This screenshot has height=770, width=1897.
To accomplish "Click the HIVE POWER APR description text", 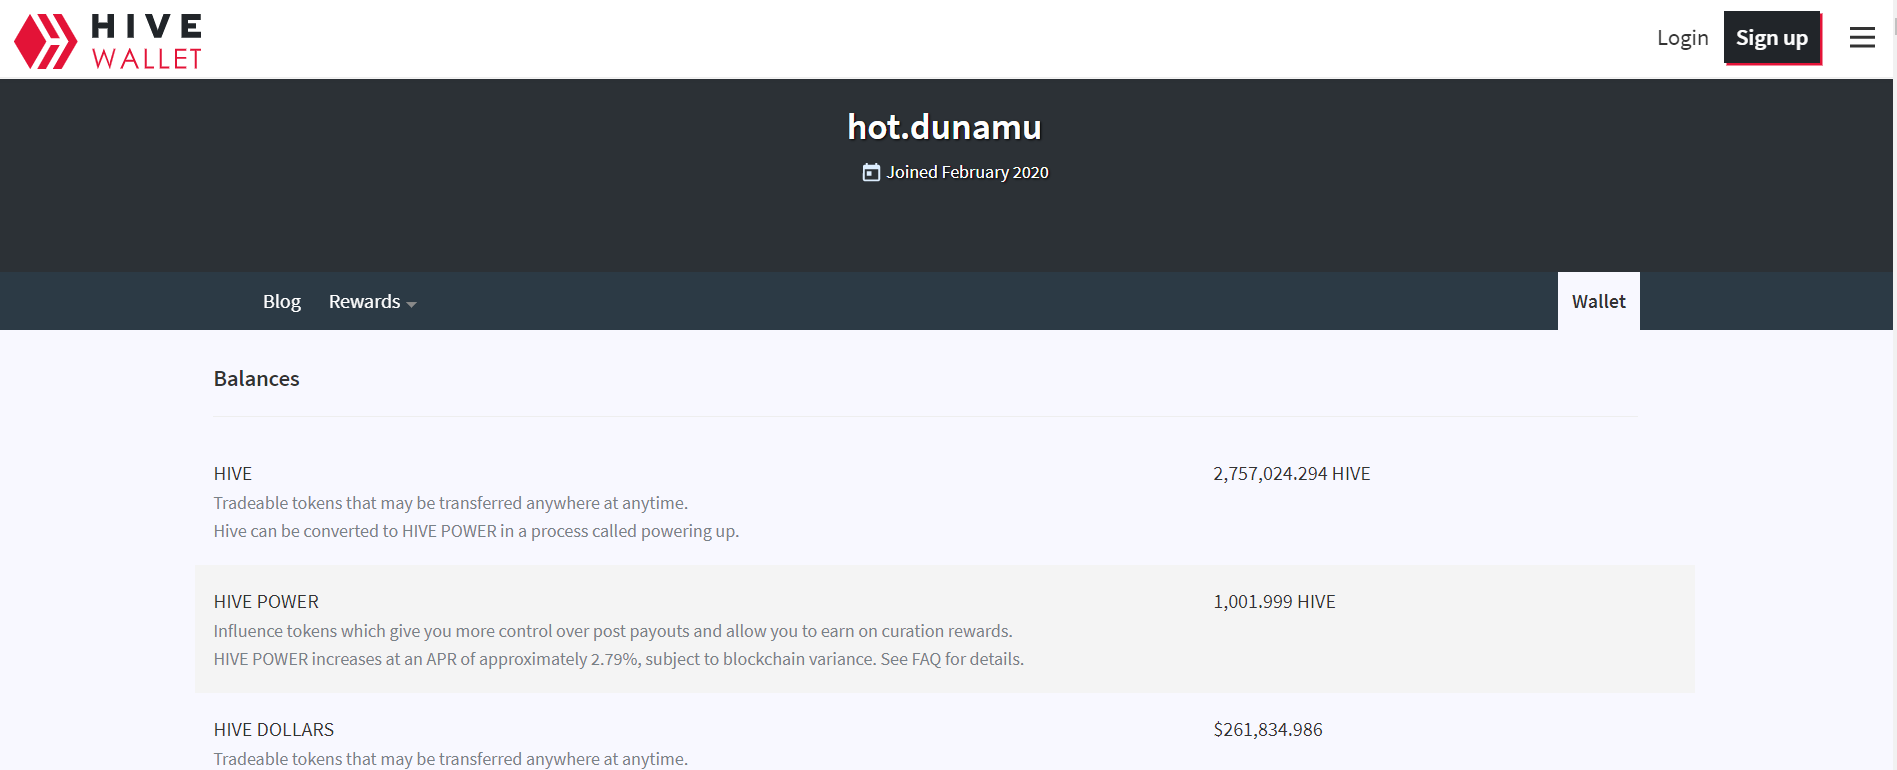I will (x=618, y=659).
